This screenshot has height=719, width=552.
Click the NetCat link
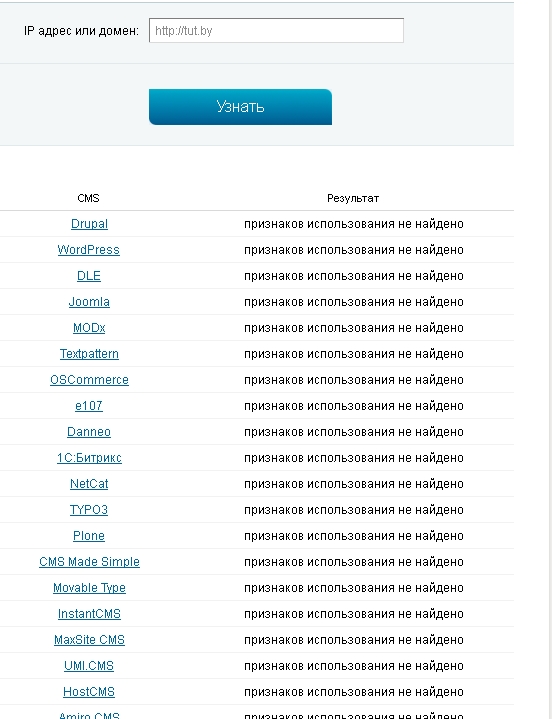point(89,484)
